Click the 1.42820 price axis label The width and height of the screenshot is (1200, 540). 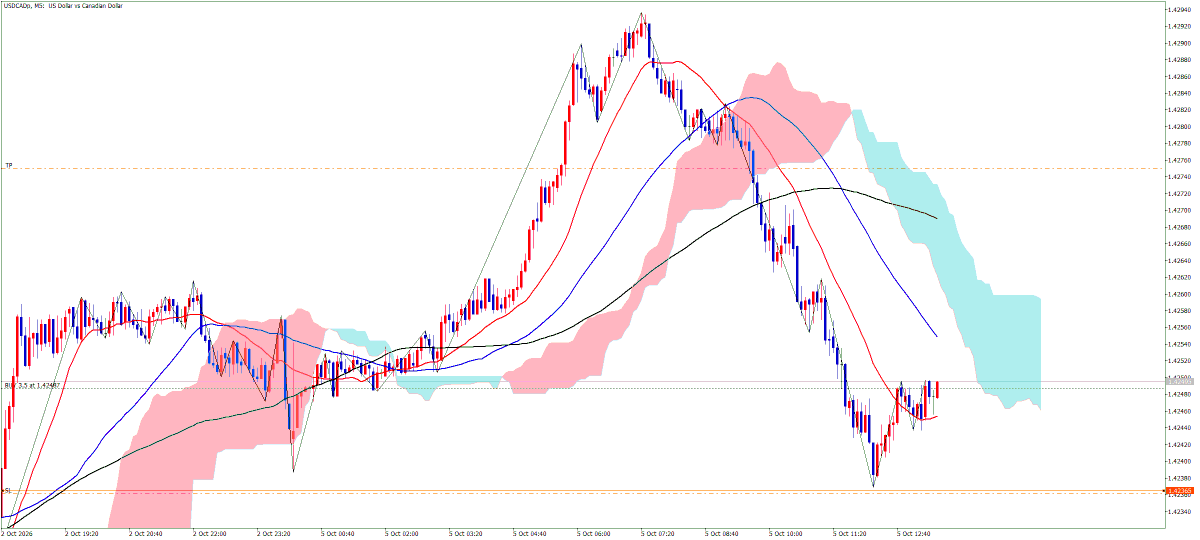(x=1179, y=110)
